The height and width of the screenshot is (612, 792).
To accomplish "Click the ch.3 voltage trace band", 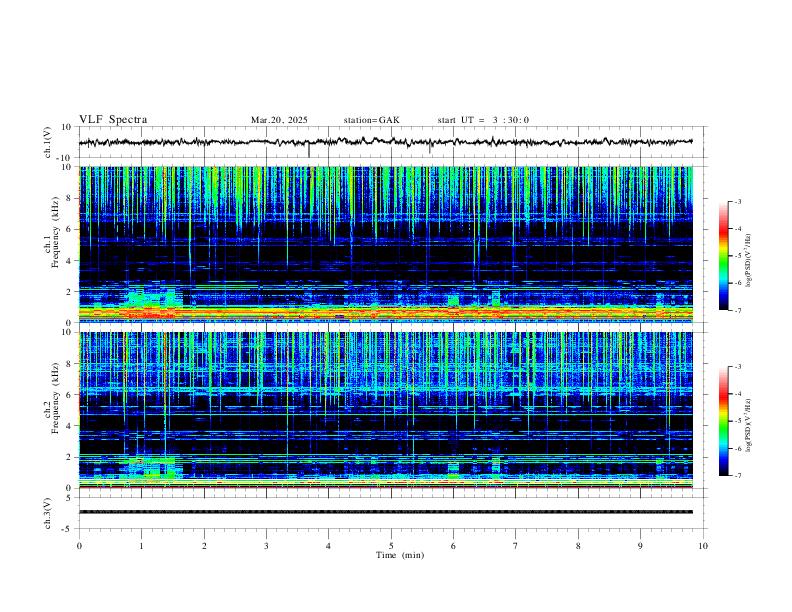I will click(x=385, y=512).
